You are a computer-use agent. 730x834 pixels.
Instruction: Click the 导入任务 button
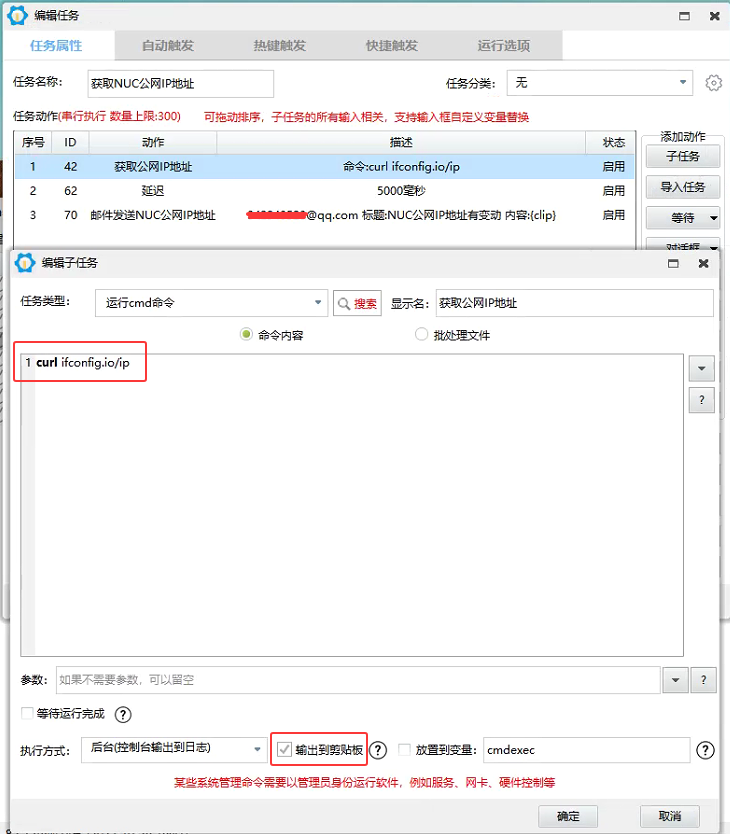(x=682, y=187)
